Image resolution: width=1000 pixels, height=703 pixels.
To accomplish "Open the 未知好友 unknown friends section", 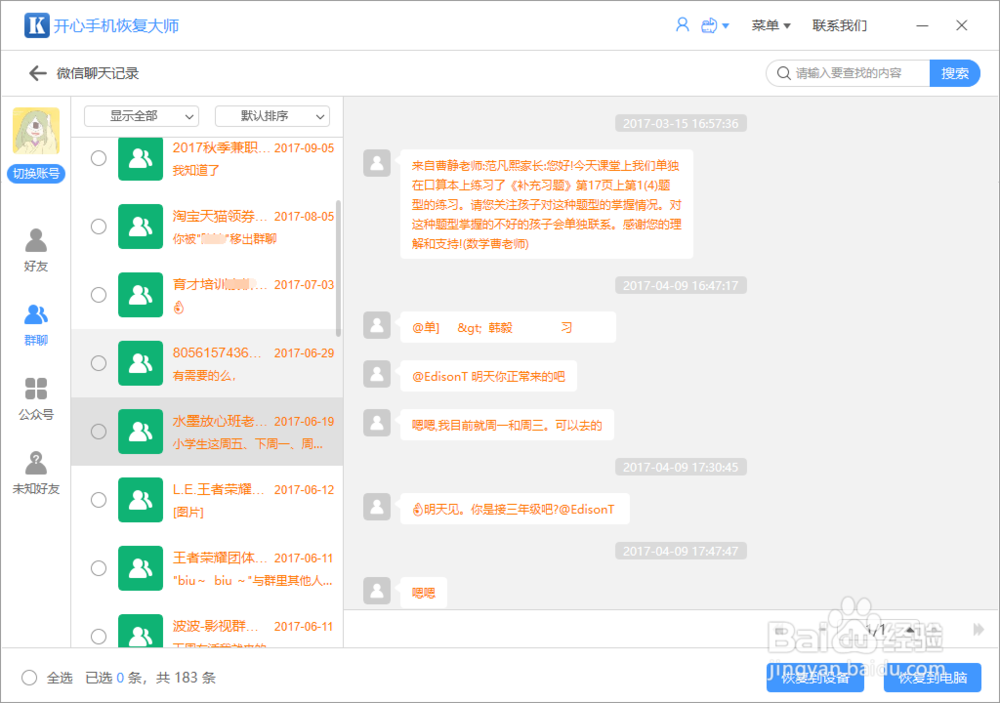I will click(36, 473).
